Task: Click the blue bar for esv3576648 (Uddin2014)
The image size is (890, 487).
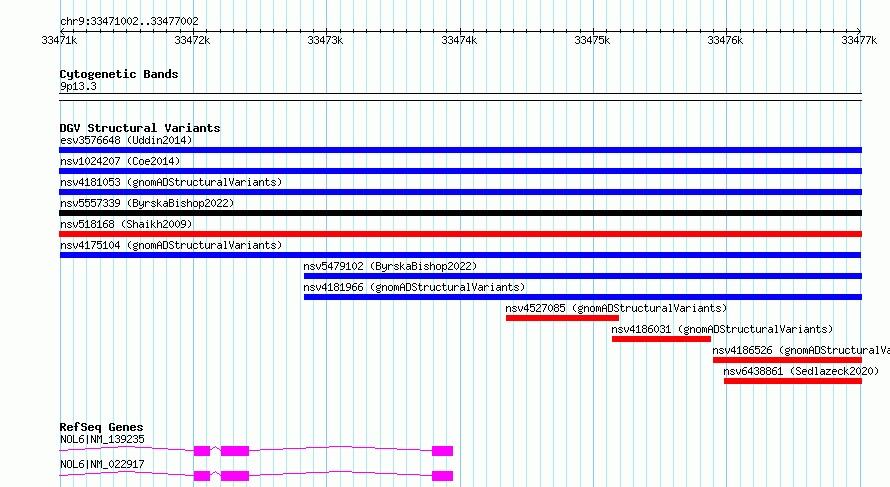Action: 460,150
